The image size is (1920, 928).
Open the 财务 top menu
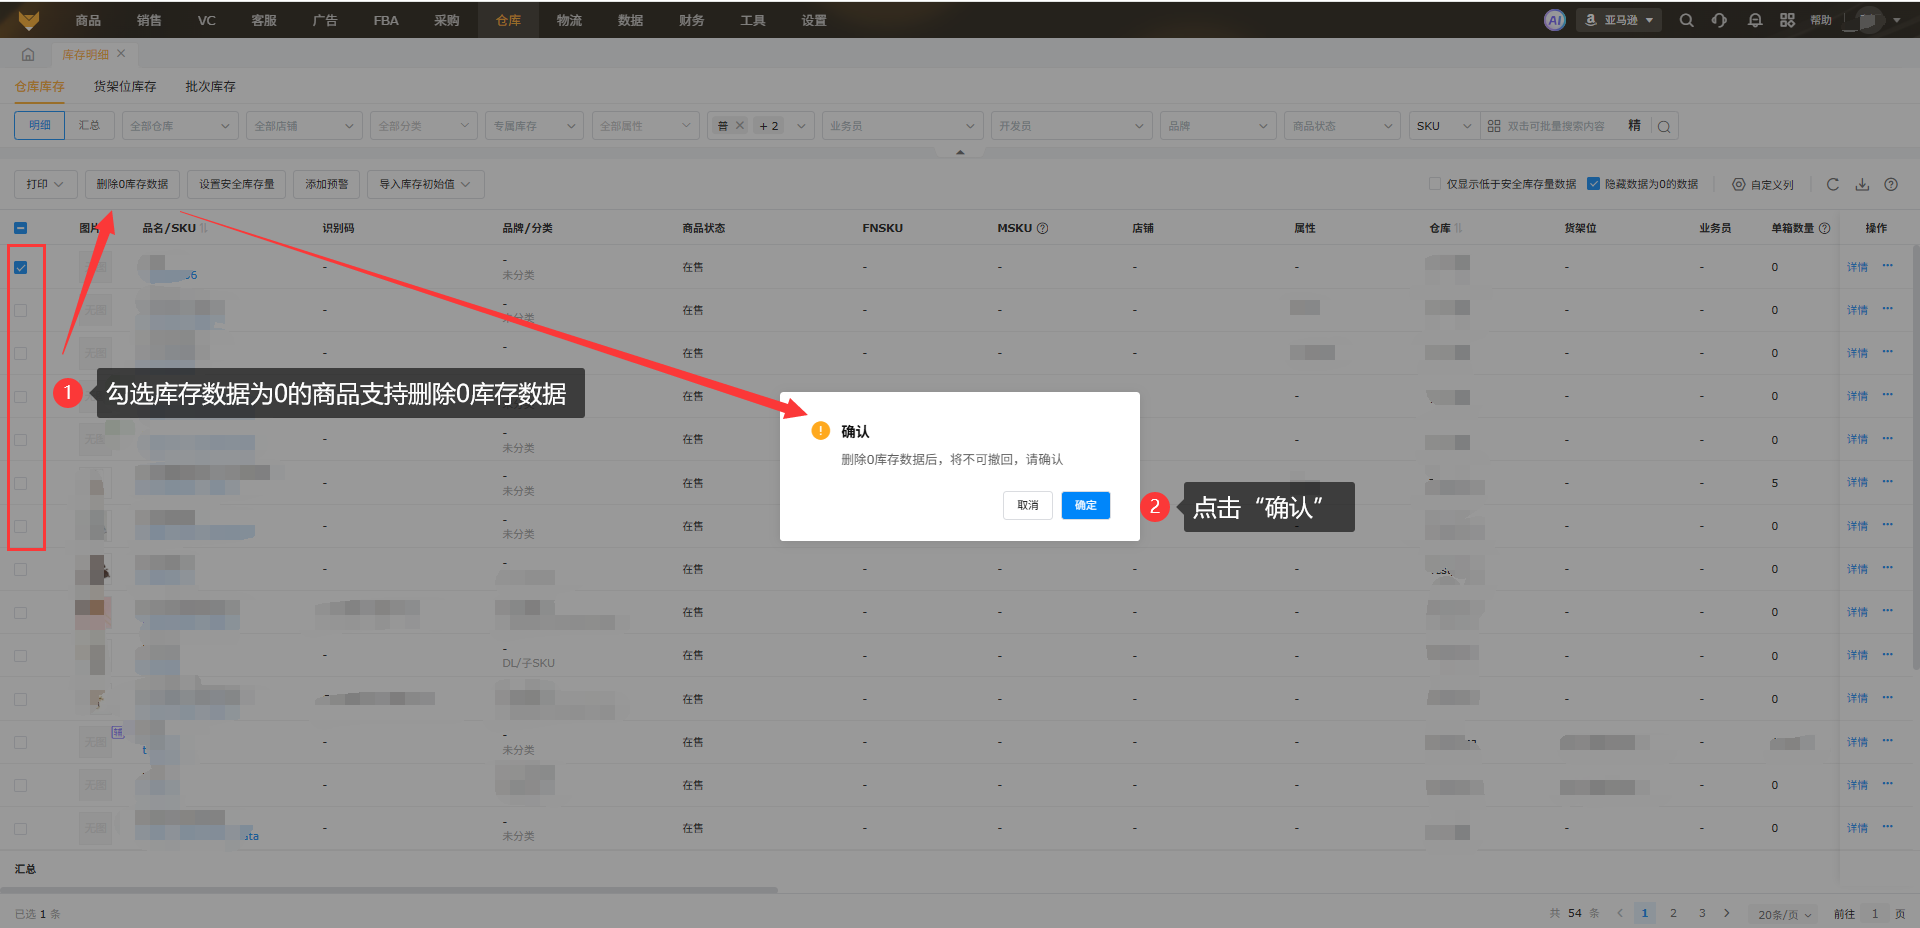click(691, 20)
